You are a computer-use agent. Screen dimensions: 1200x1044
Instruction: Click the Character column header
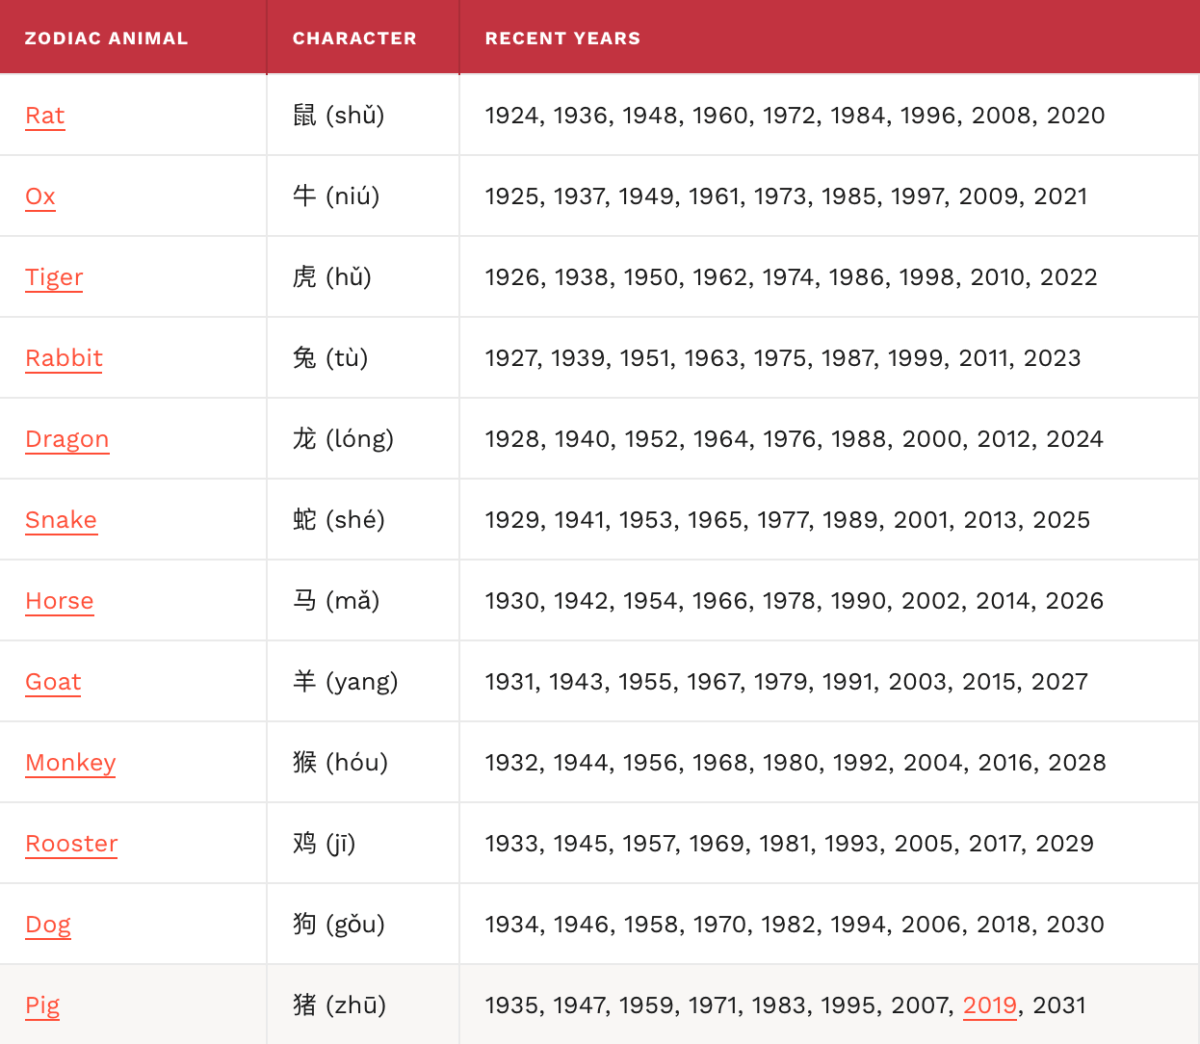click(354, 39)
